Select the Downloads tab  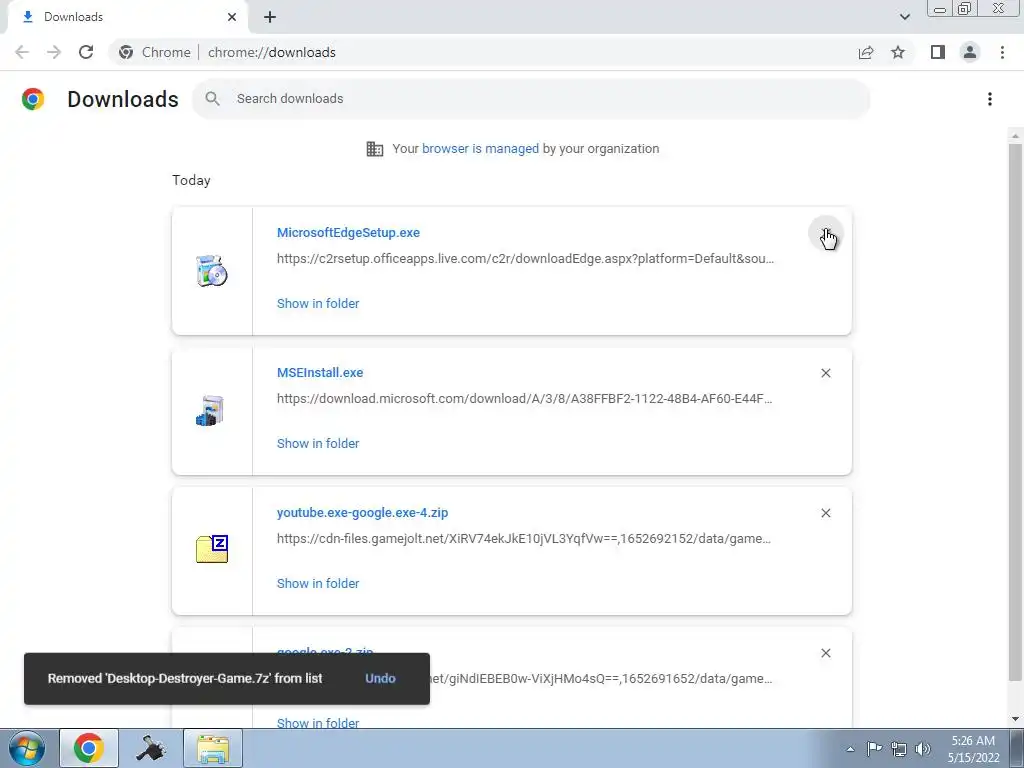127,17
